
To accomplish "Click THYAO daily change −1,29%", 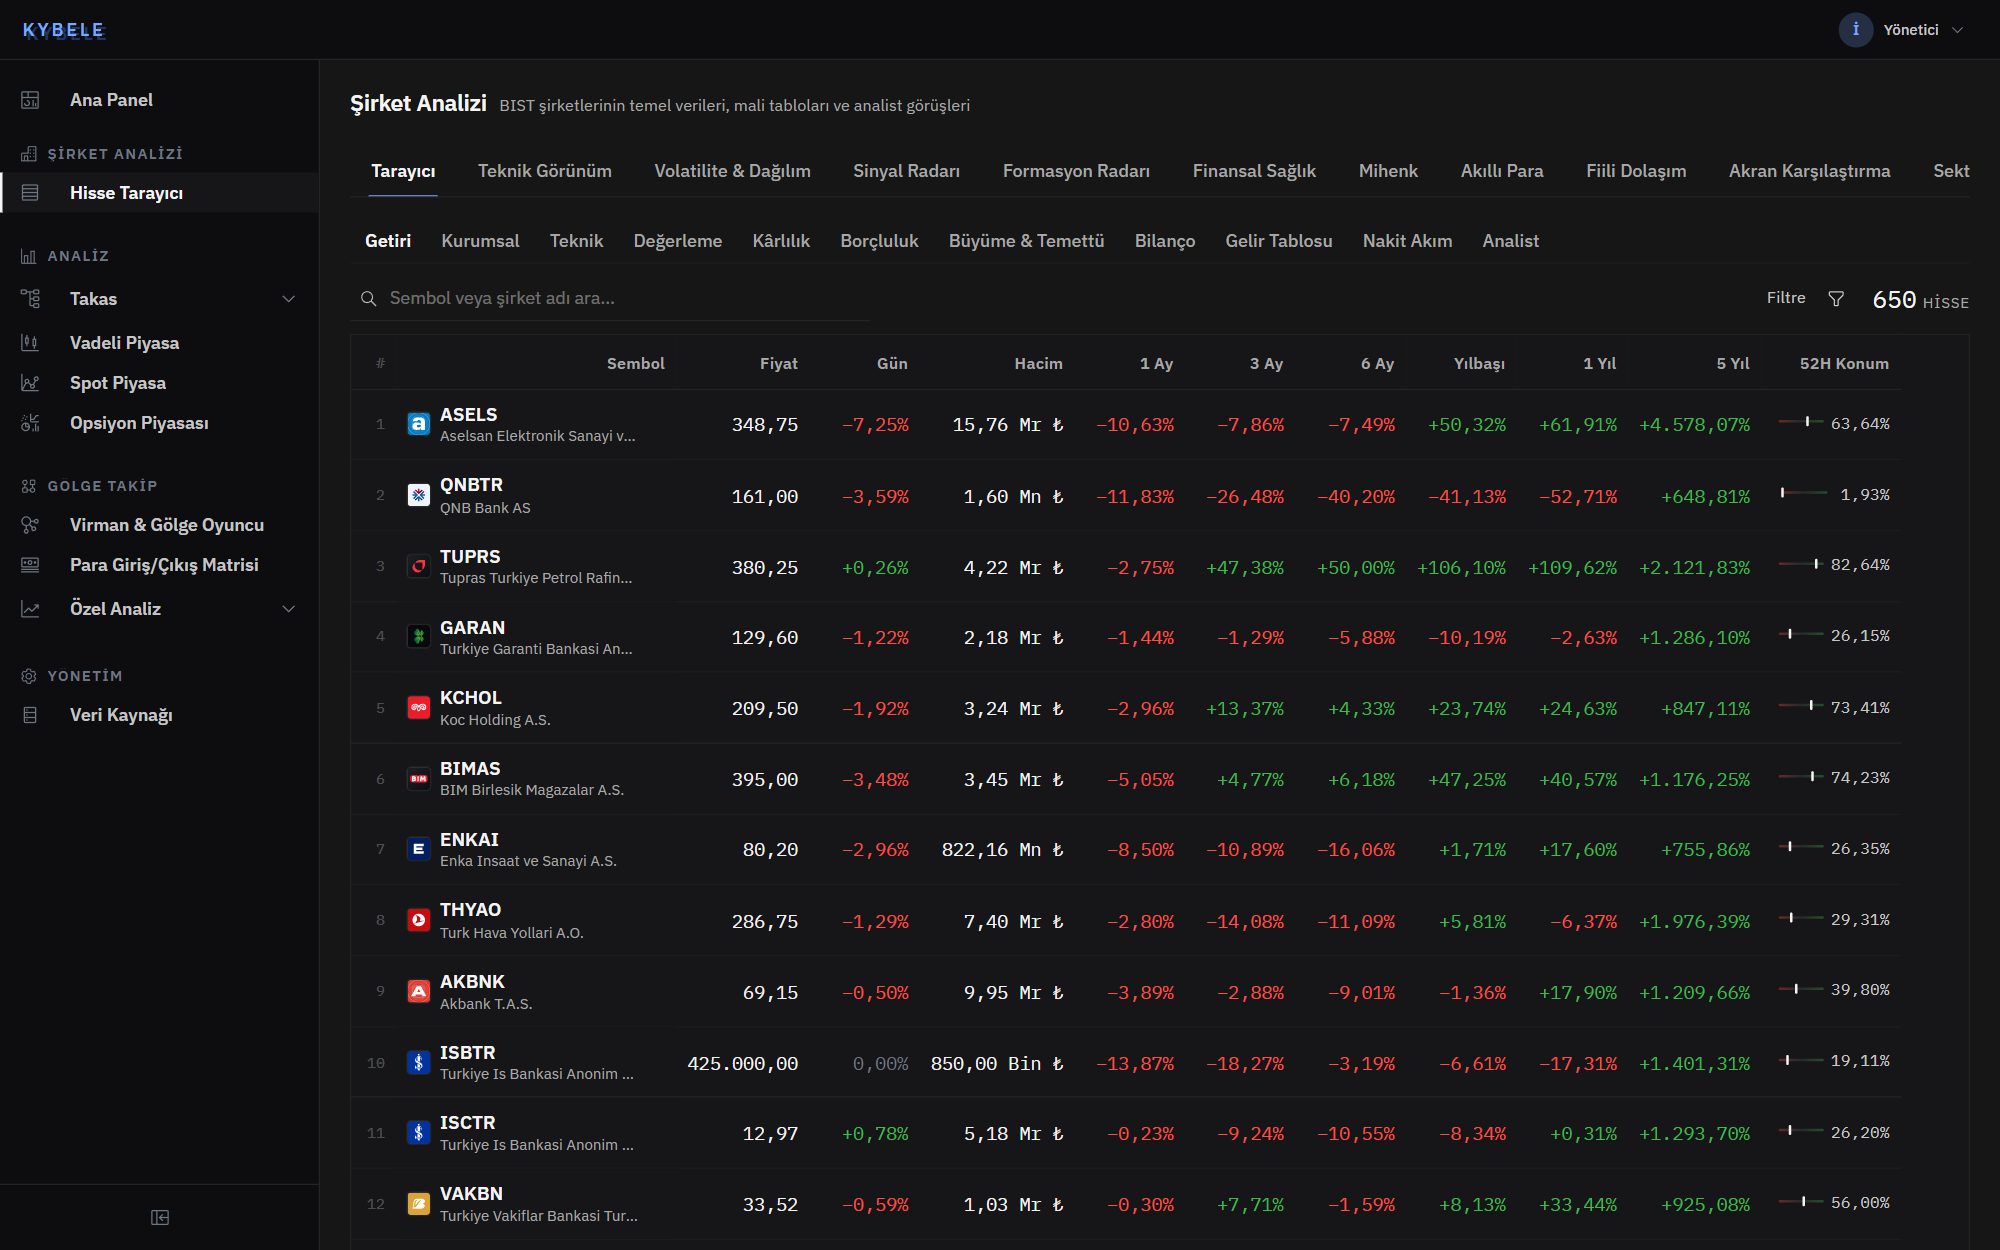I will 875,922.
